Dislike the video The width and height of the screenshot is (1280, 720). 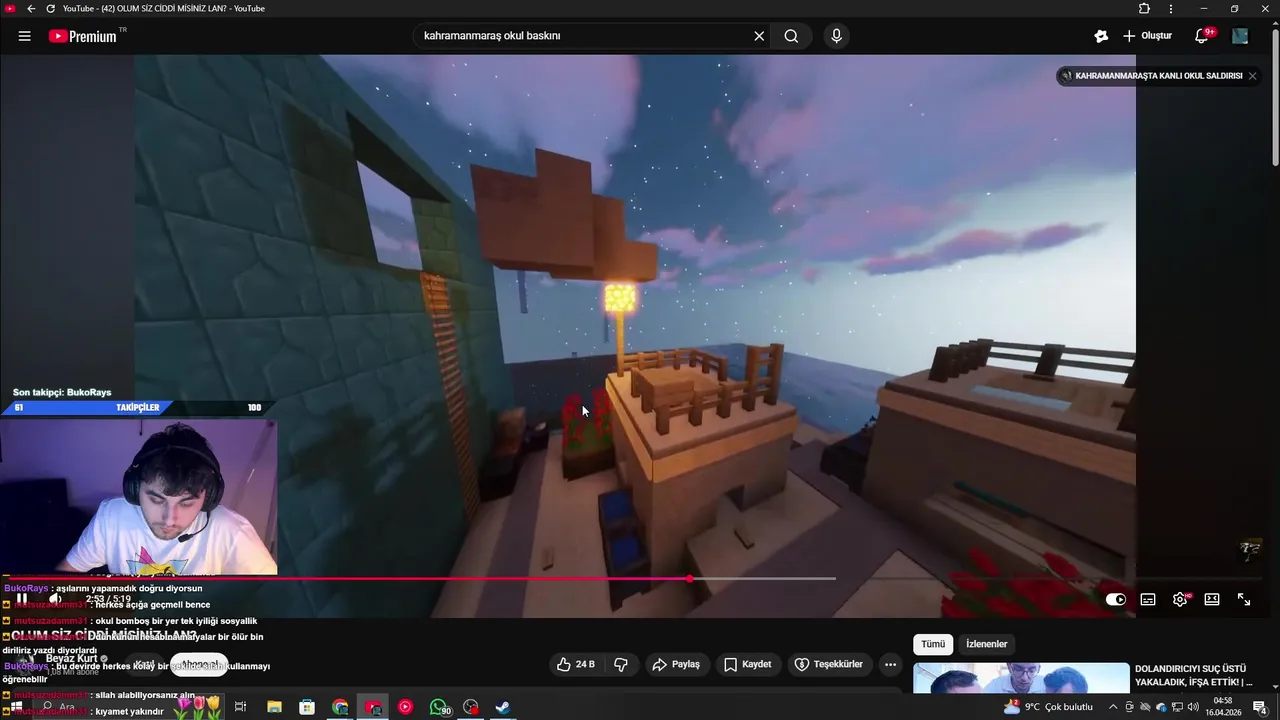621,664
